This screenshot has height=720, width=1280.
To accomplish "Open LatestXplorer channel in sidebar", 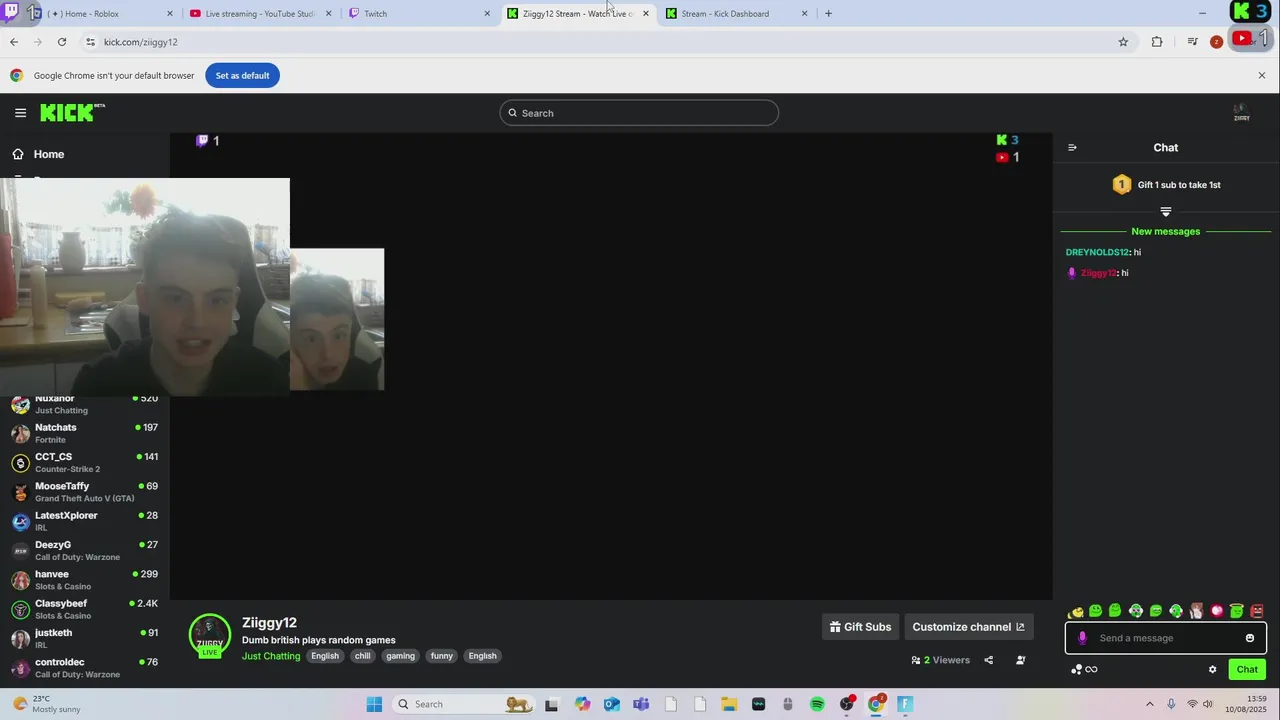I will pos(85,521).
